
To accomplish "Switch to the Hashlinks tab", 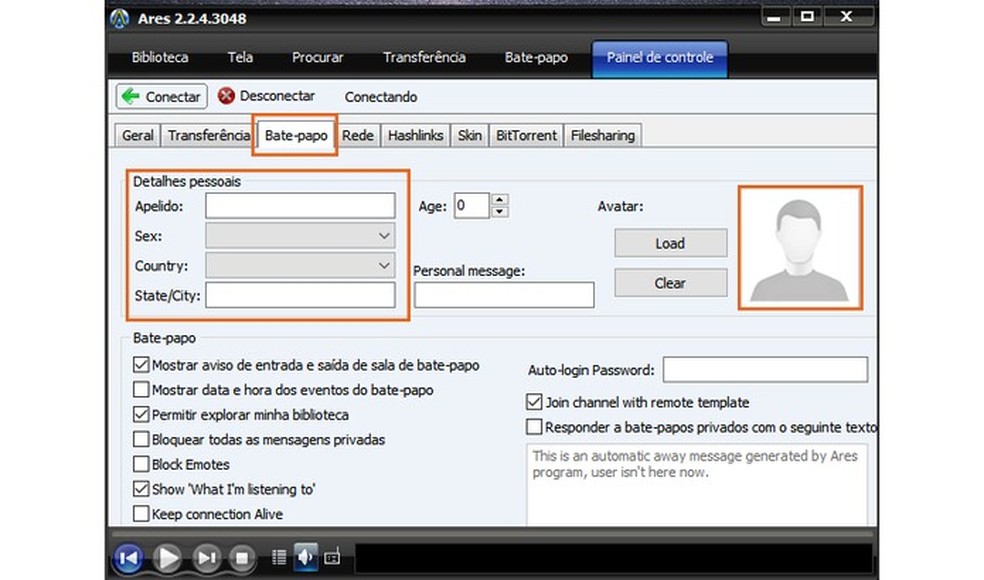I will tap(415, 135).
